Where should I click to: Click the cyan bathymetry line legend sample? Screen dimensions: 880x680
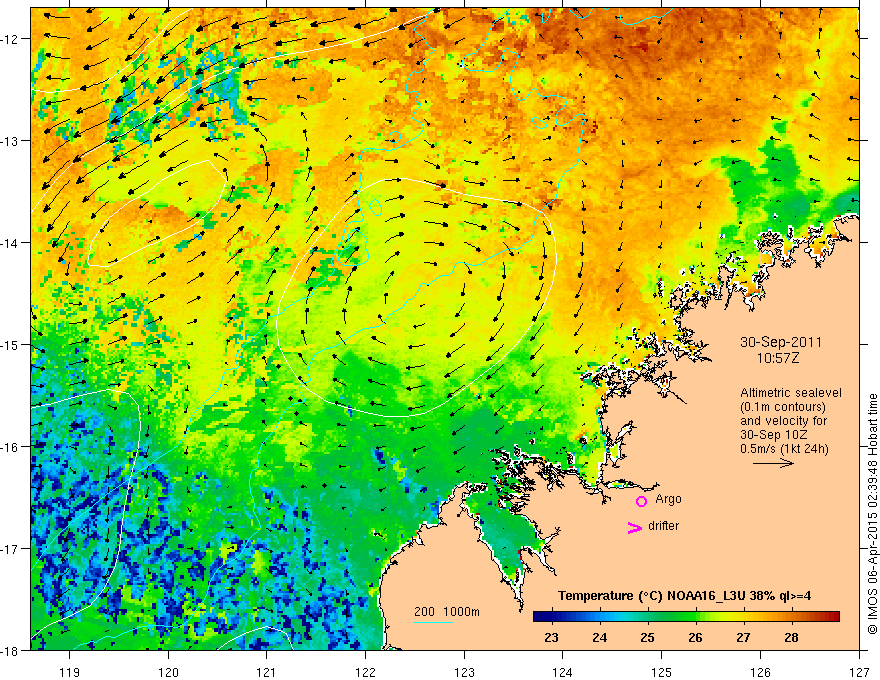[x=433, y=622]
